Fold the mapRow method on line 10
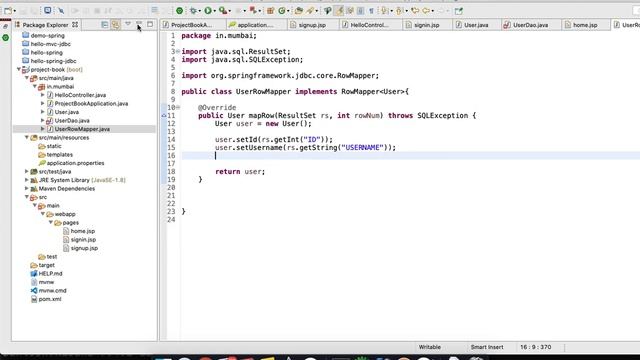The width and height of the screenshot is (640, 360). [x=178, y=107]
